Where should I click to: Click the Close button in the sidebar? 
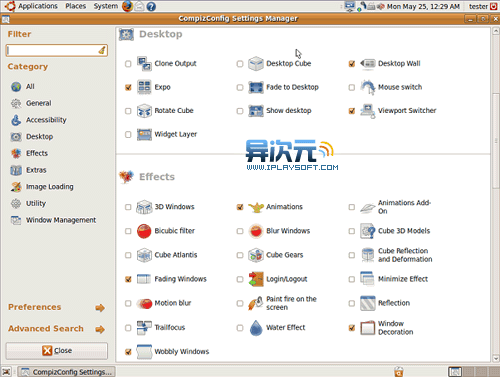point(57,351)
